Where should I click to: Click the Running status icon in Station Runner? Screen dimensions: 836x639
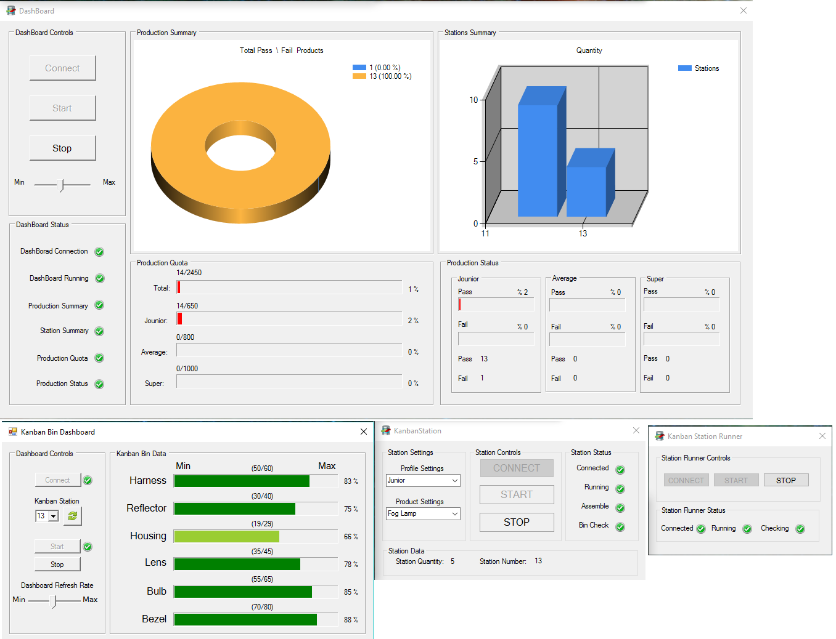[747, 529]
